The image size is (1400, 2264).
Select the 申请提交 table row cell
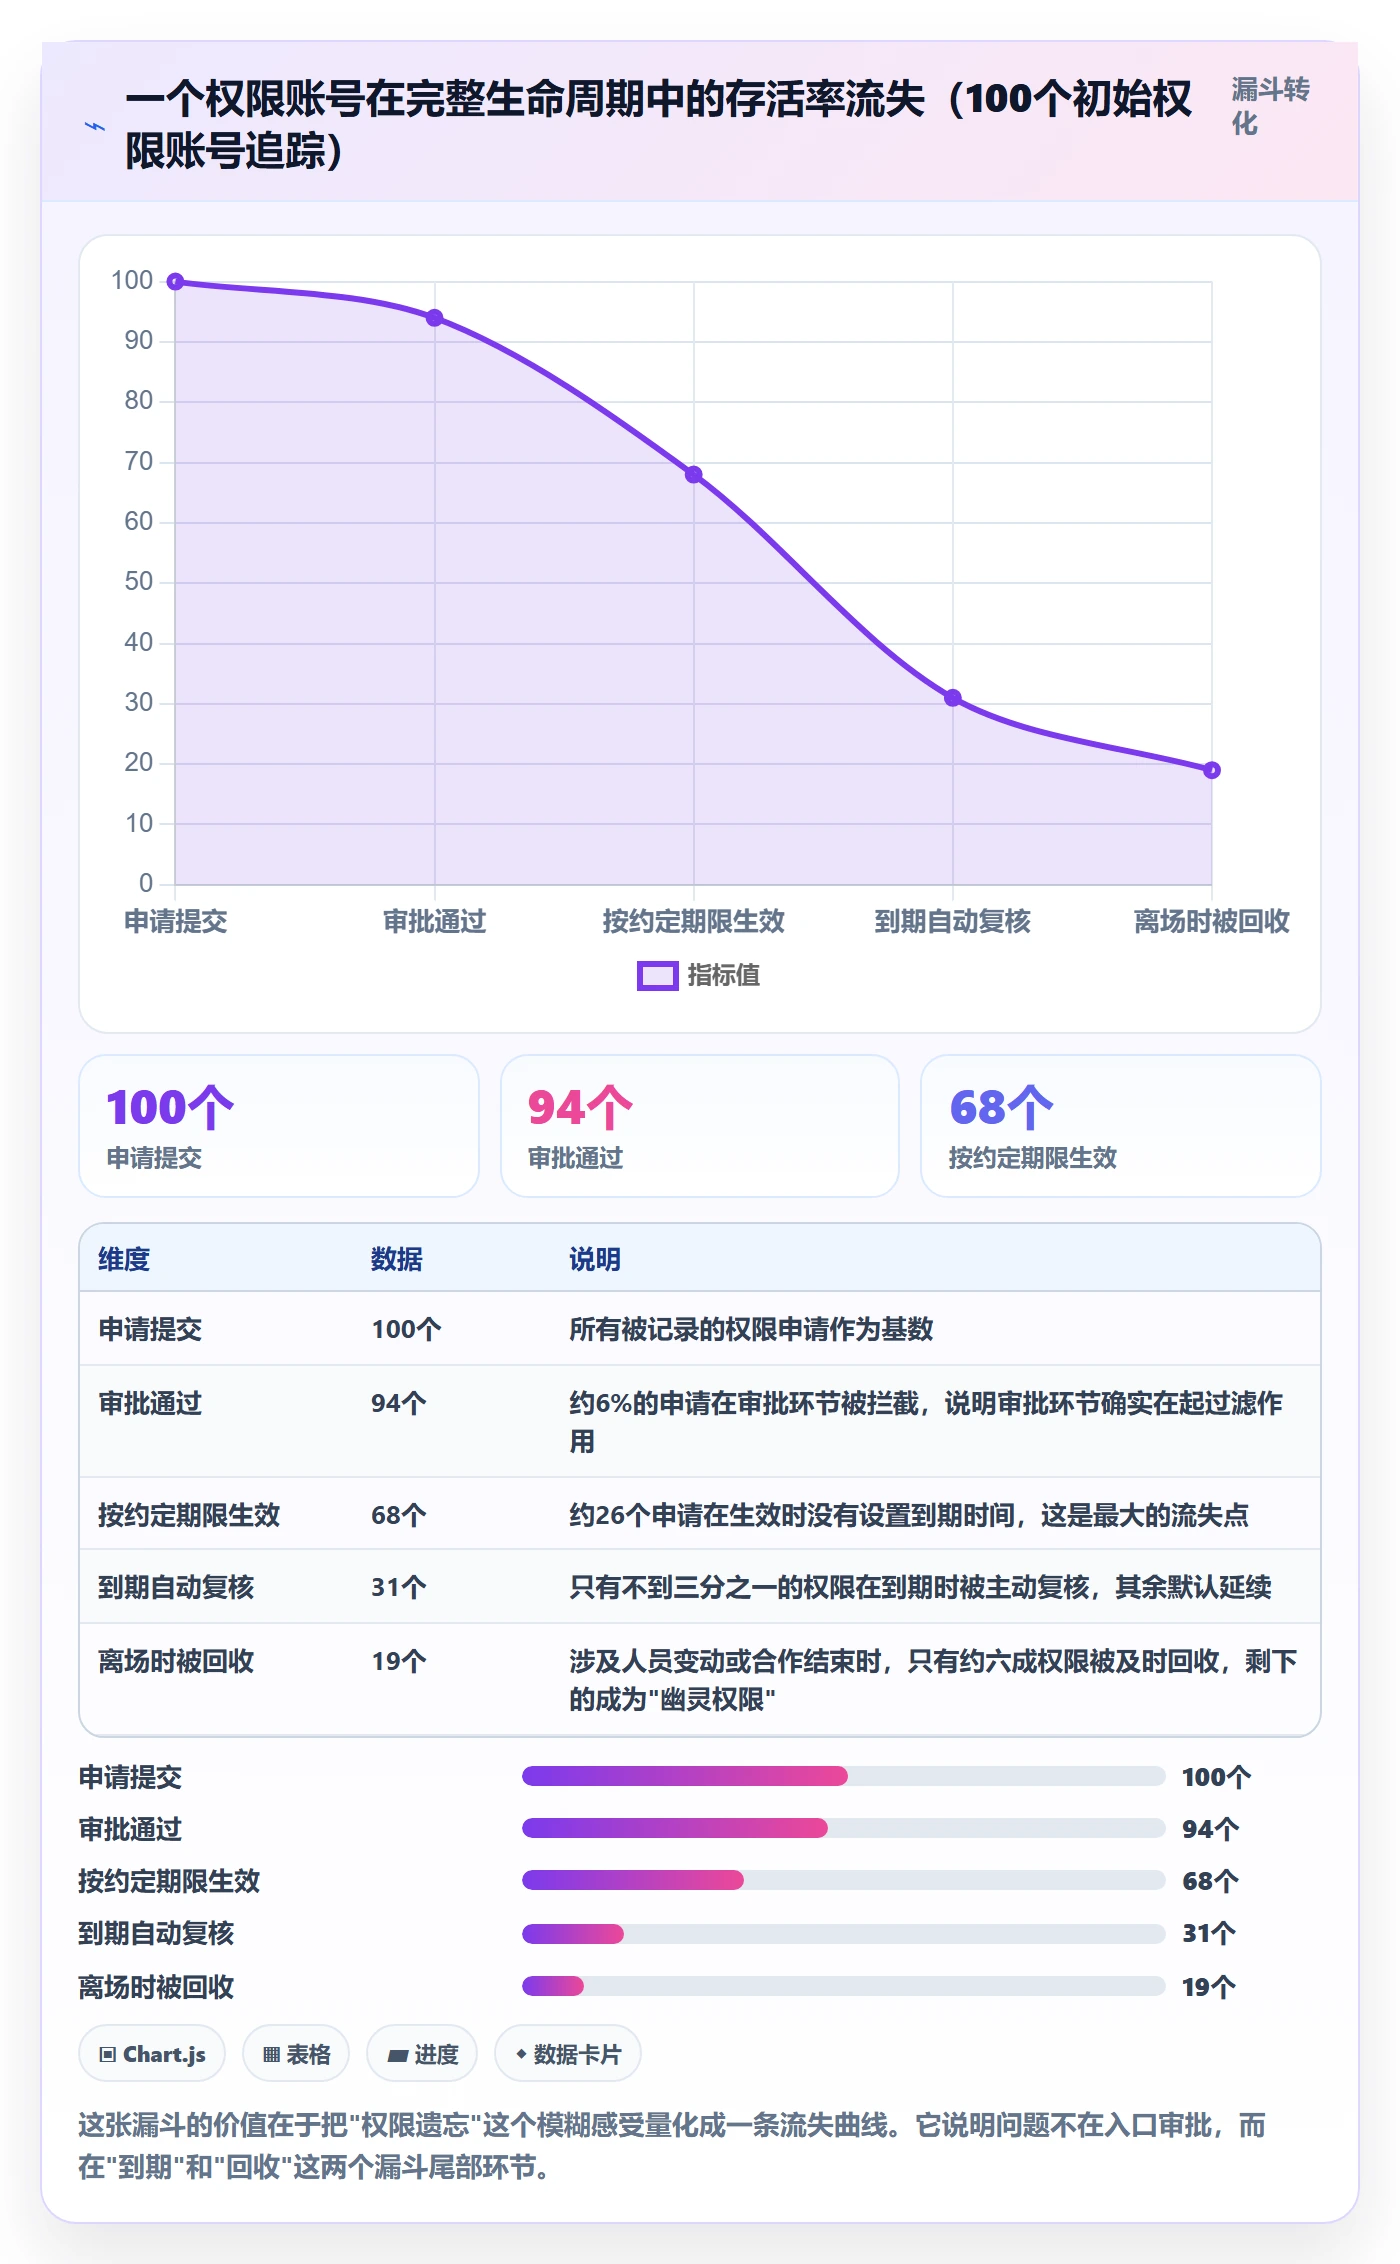pos(150,1329)
